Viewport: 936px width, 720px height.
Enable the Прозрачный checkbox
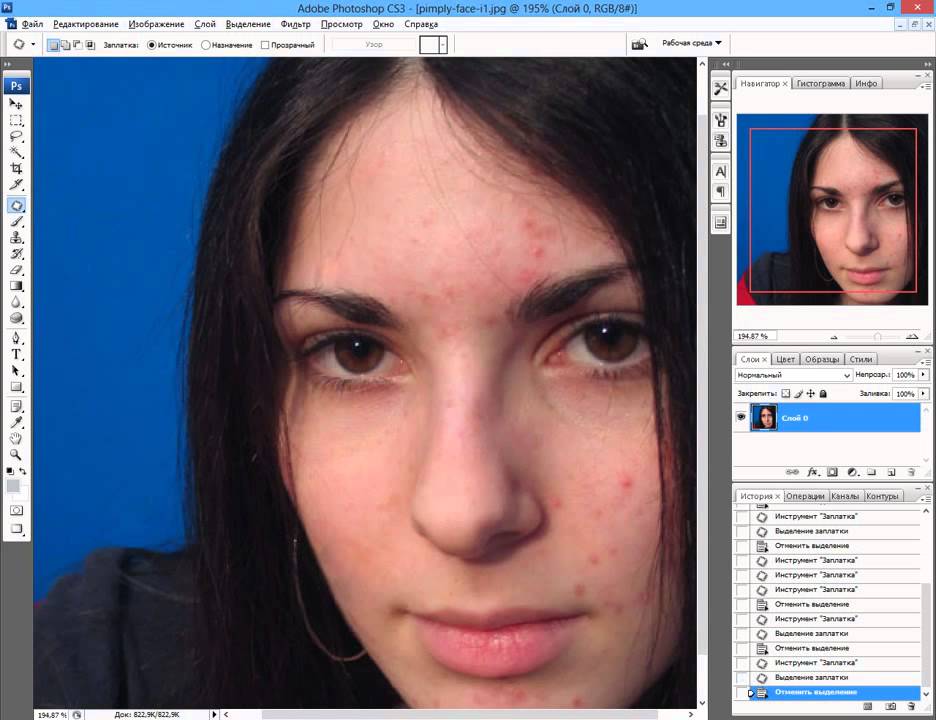(x=265, y=45)
